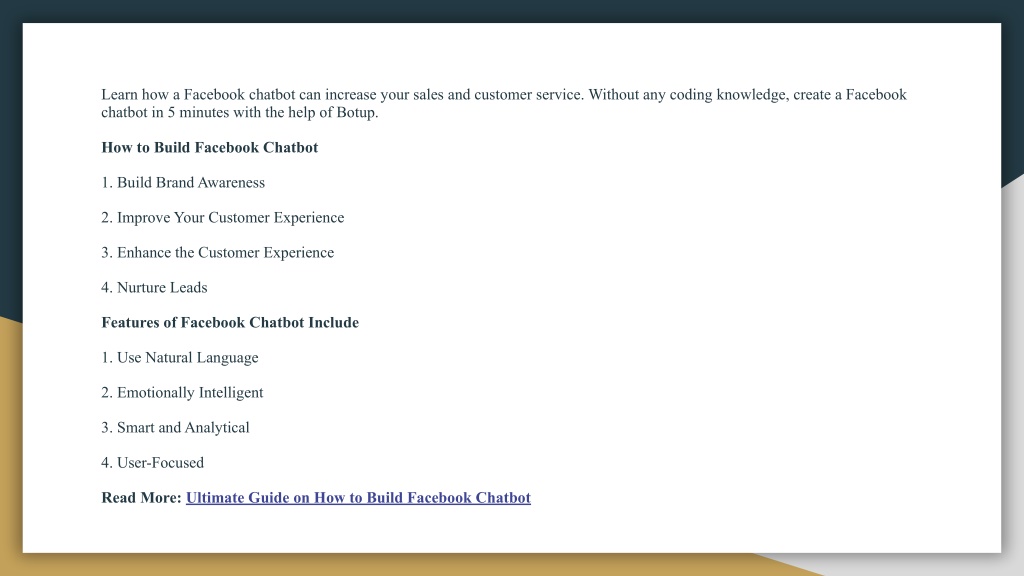Click the light gray shape beside the white card
The height and width of the screenshot is (576, 1024).
coord(1012,366)
